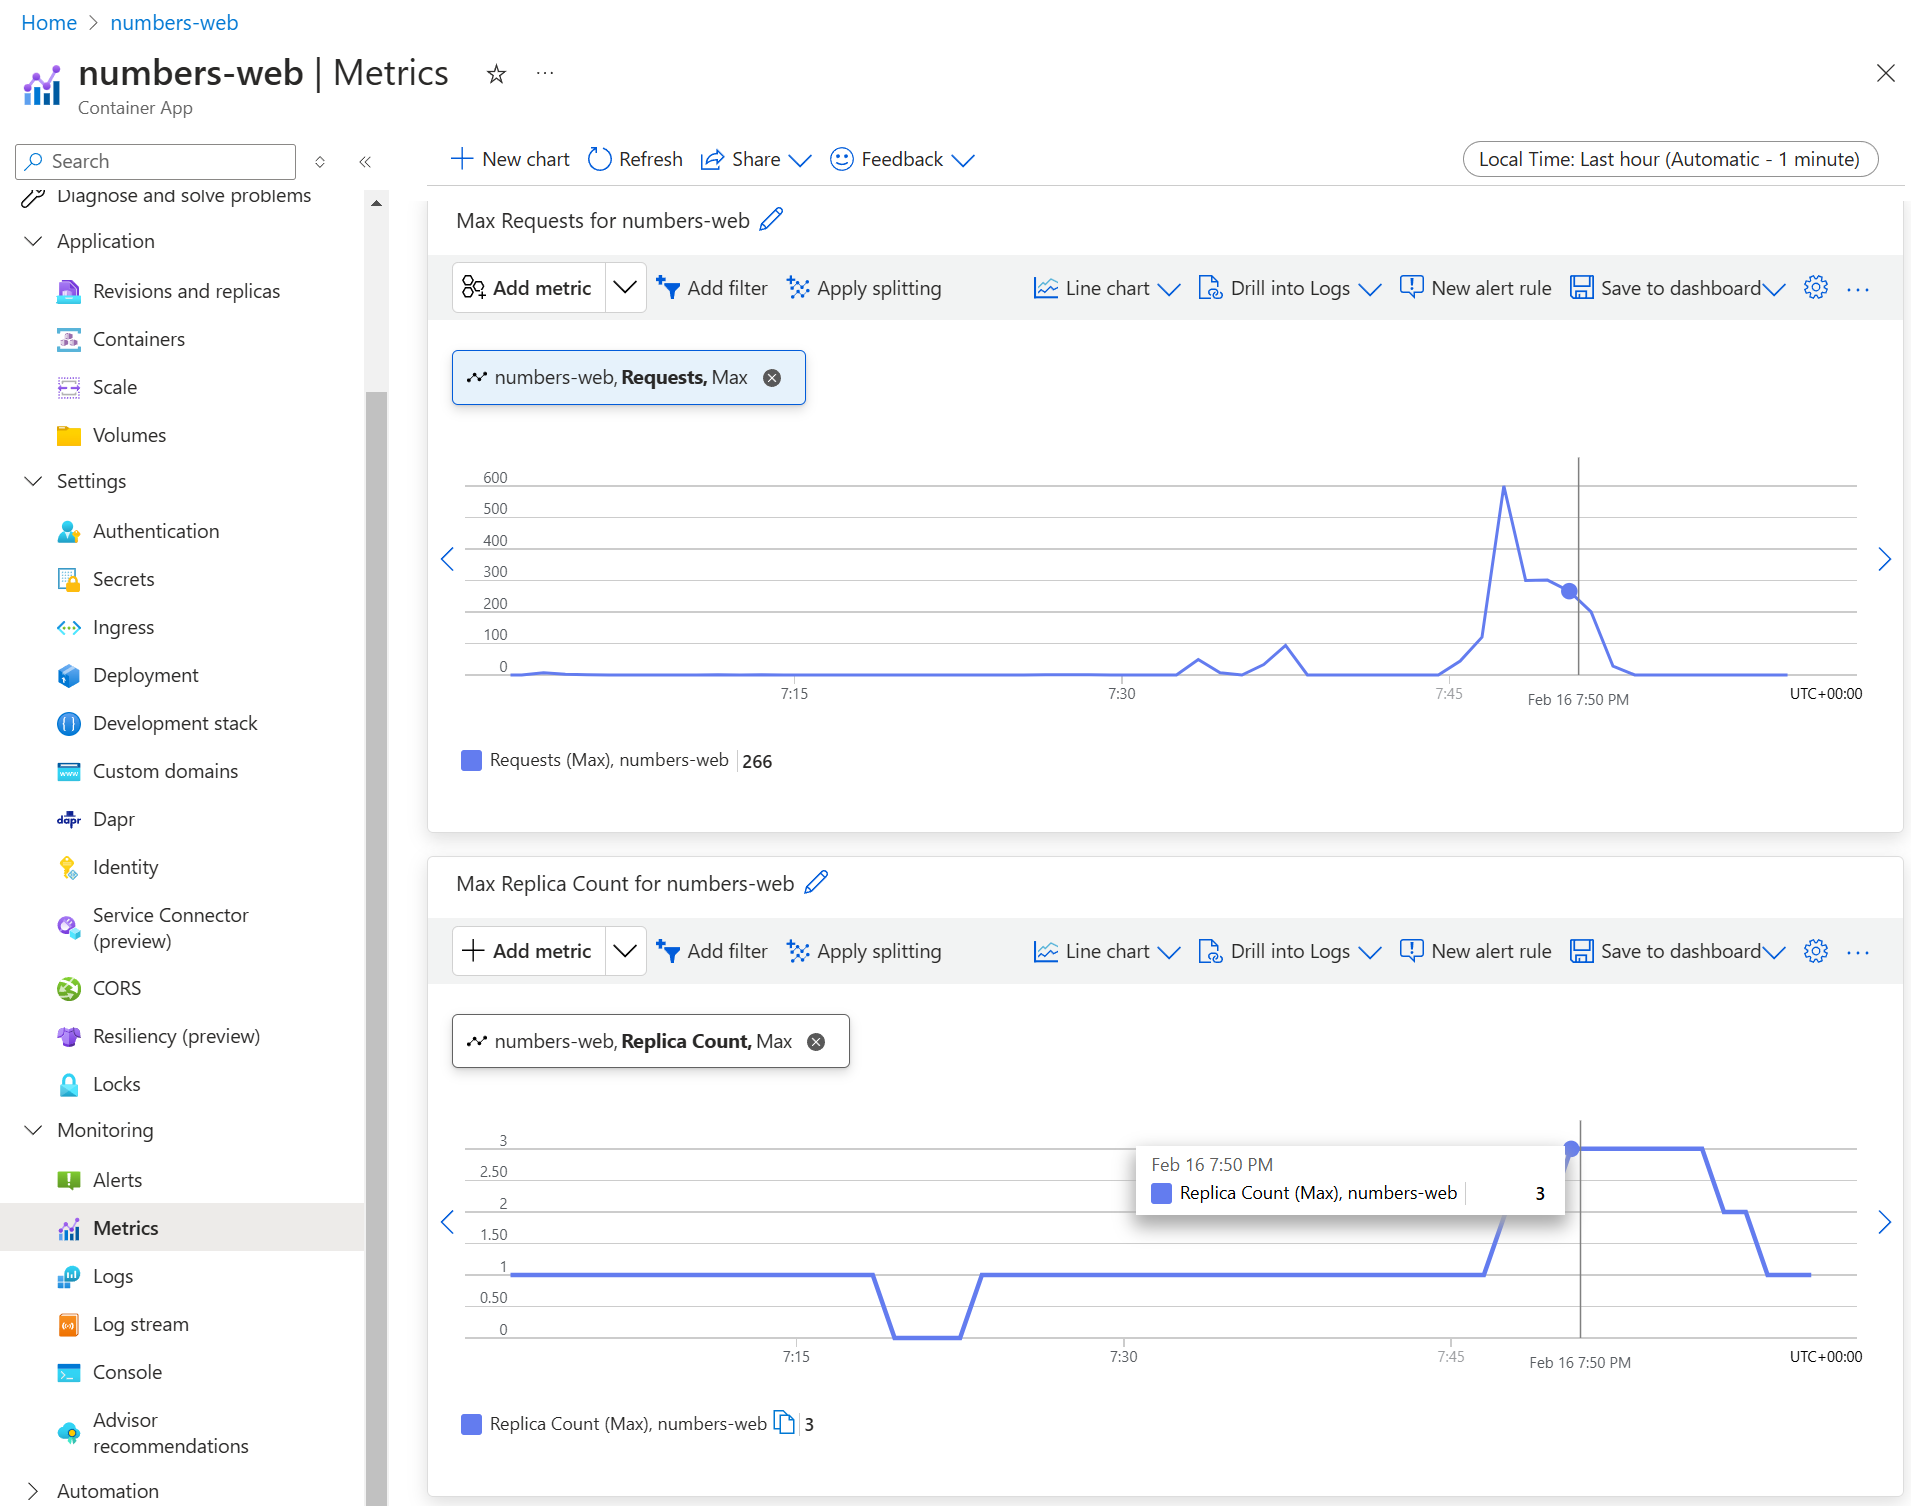Open the Scale settings page
The image size is (1911, 1506).
coord(115,387)
